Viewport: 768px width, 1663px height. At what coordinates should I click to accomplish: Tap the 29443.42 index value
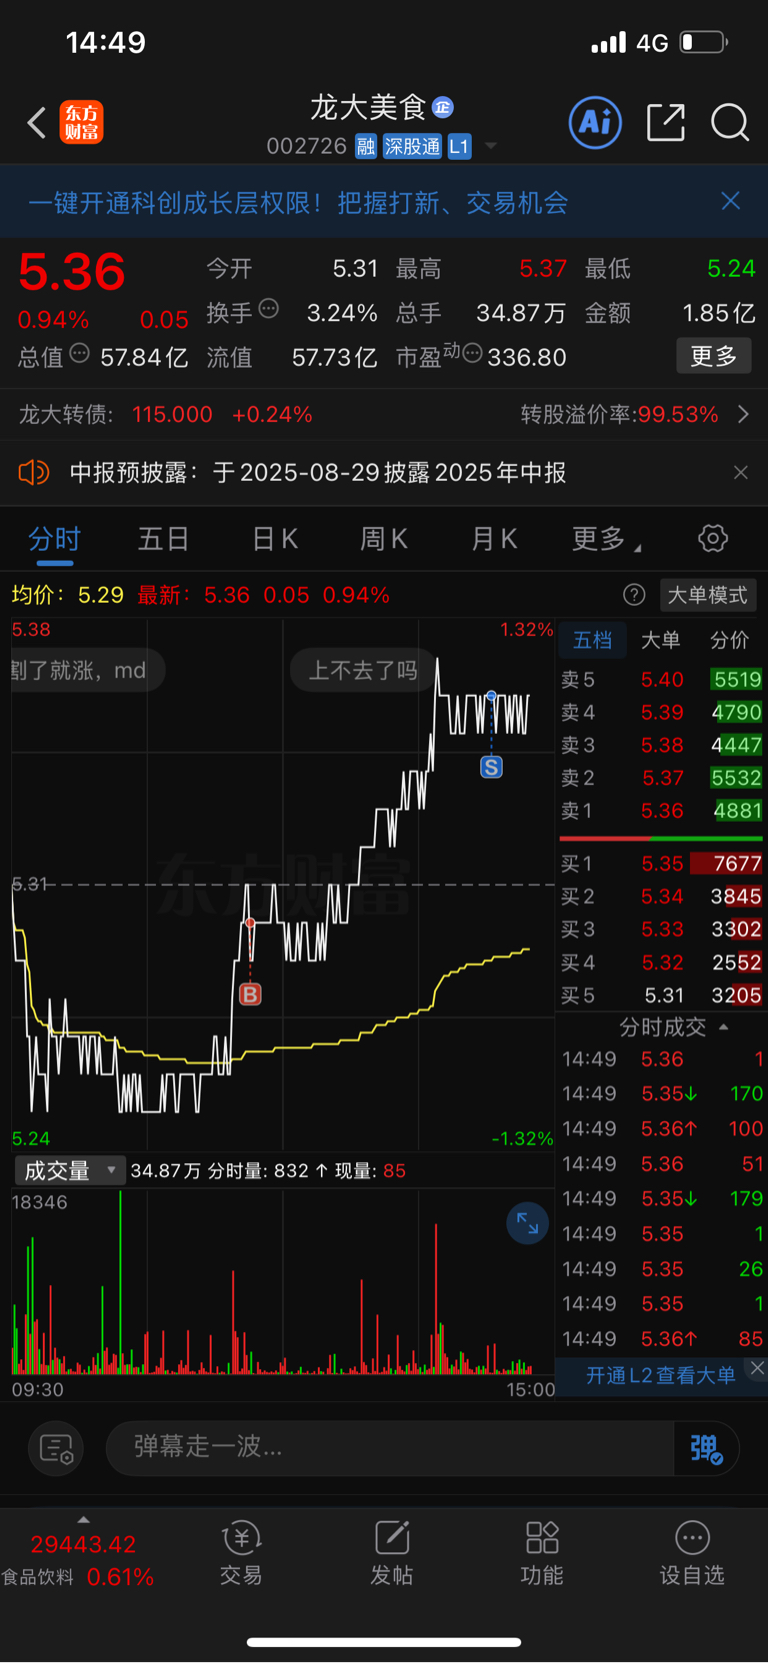click(x=83, y=1545)
